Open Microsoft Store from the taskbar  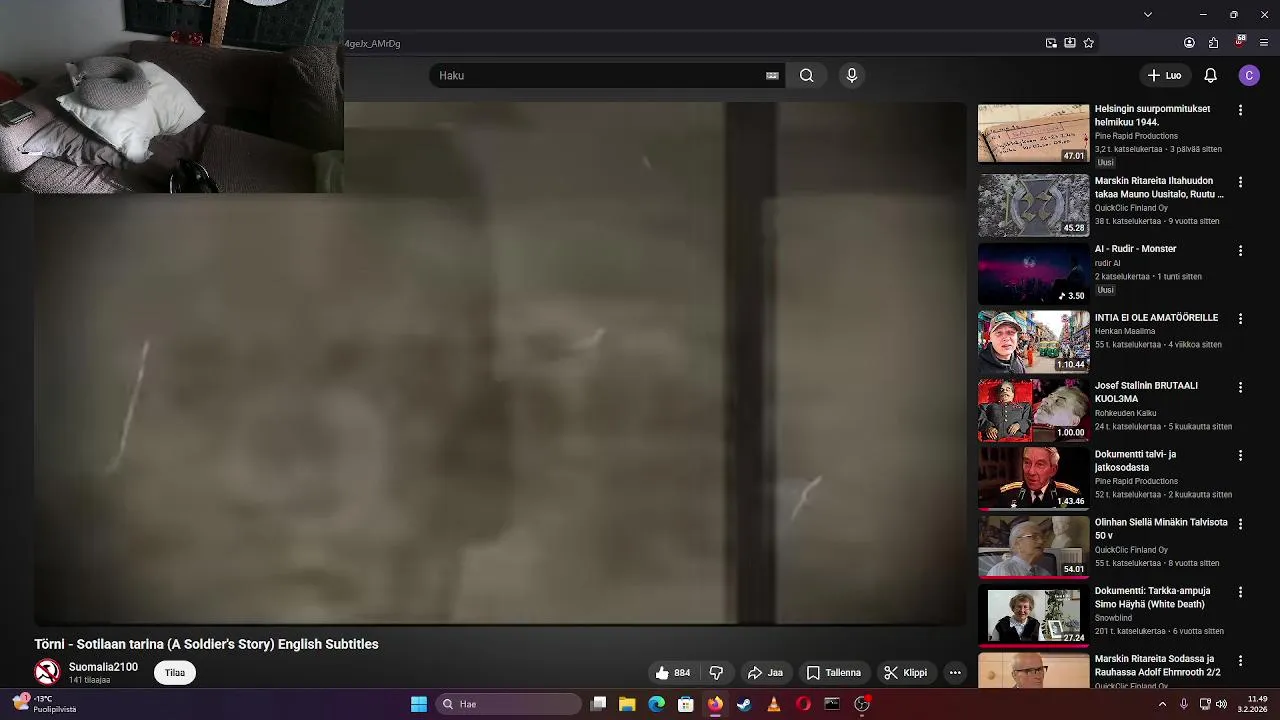685,704
